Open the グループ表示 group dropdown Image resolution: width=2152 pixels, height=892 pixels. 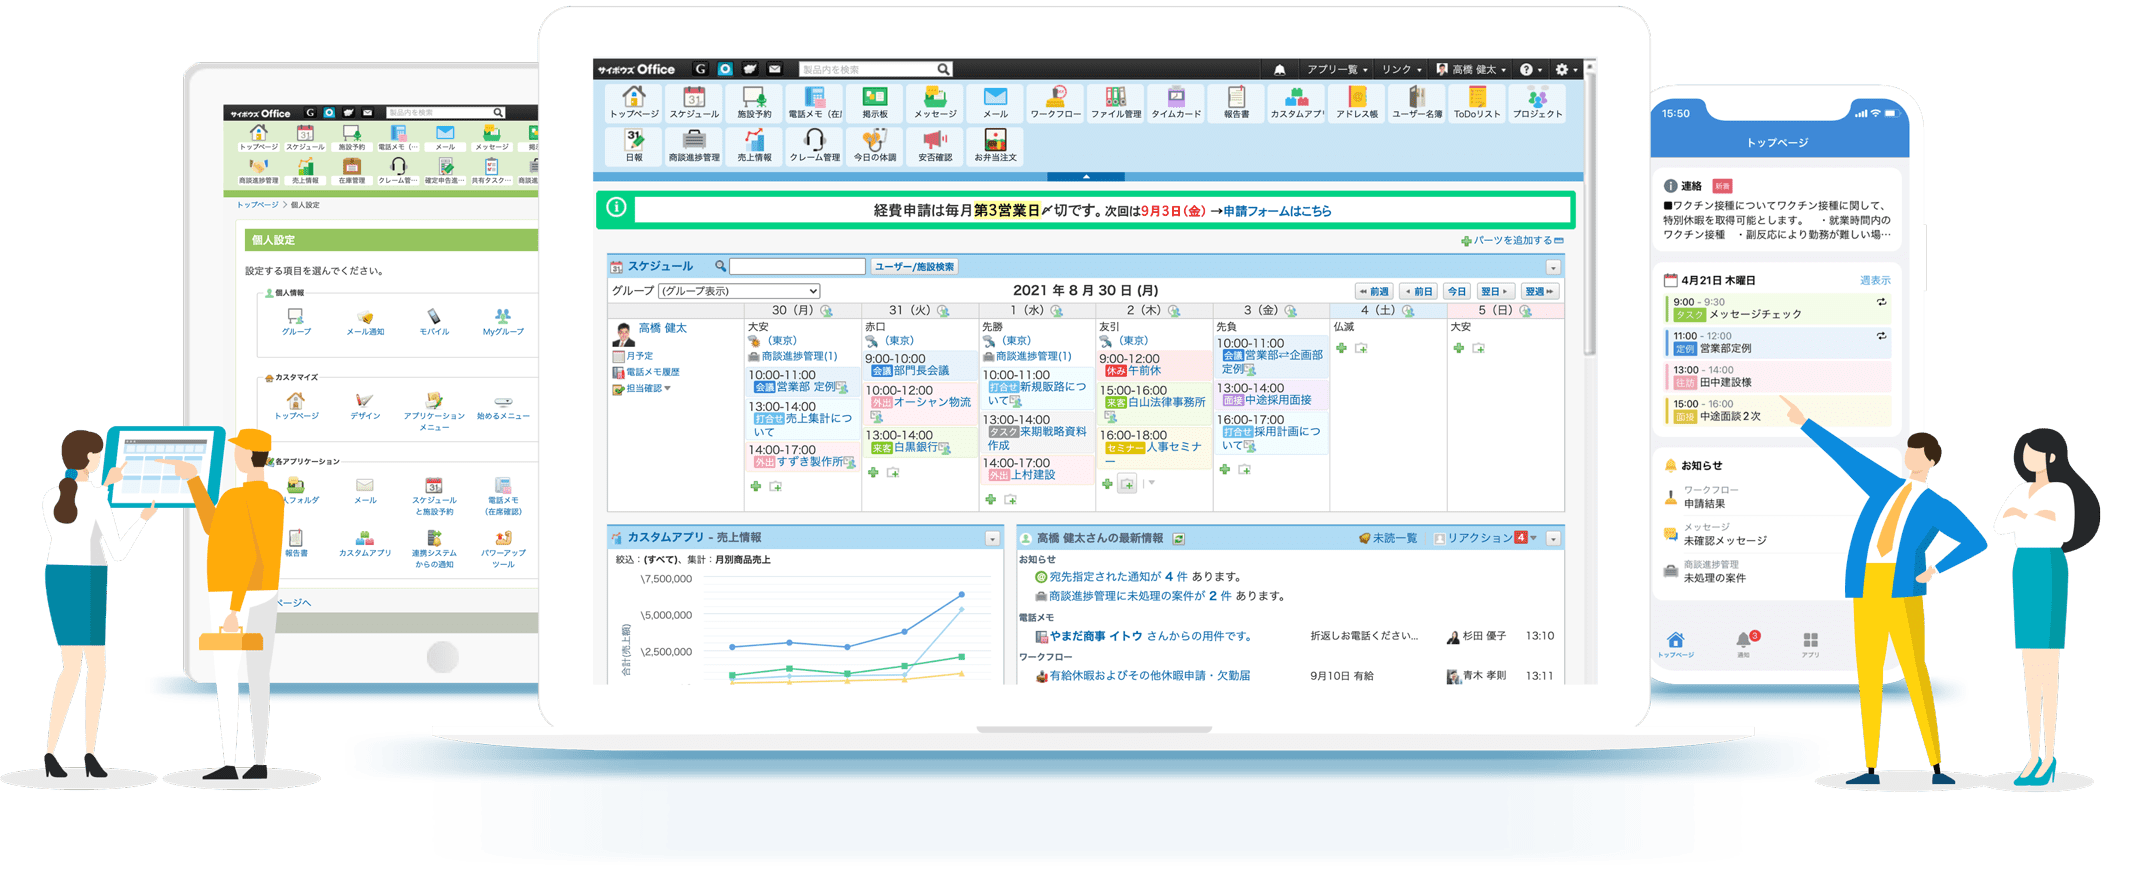(739, 291)
